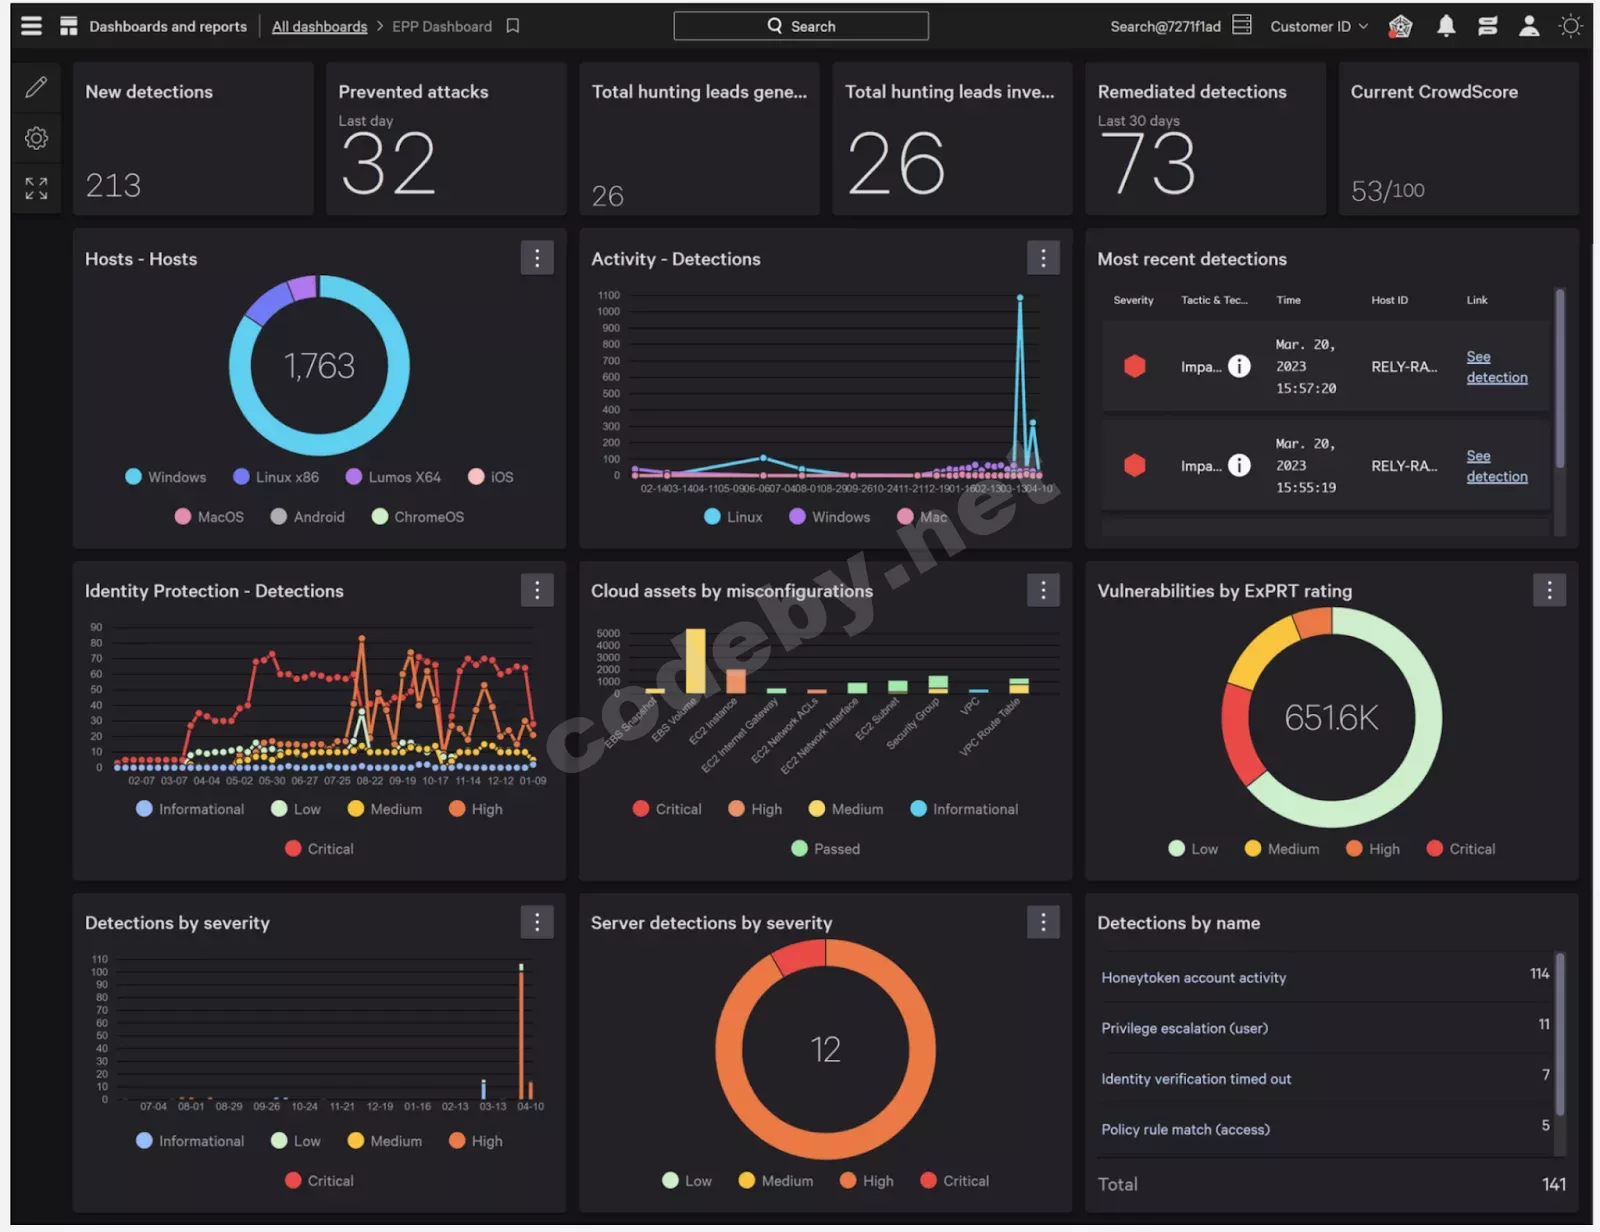Toggle ChromeOS in the Hosts legend

point(418,517)
